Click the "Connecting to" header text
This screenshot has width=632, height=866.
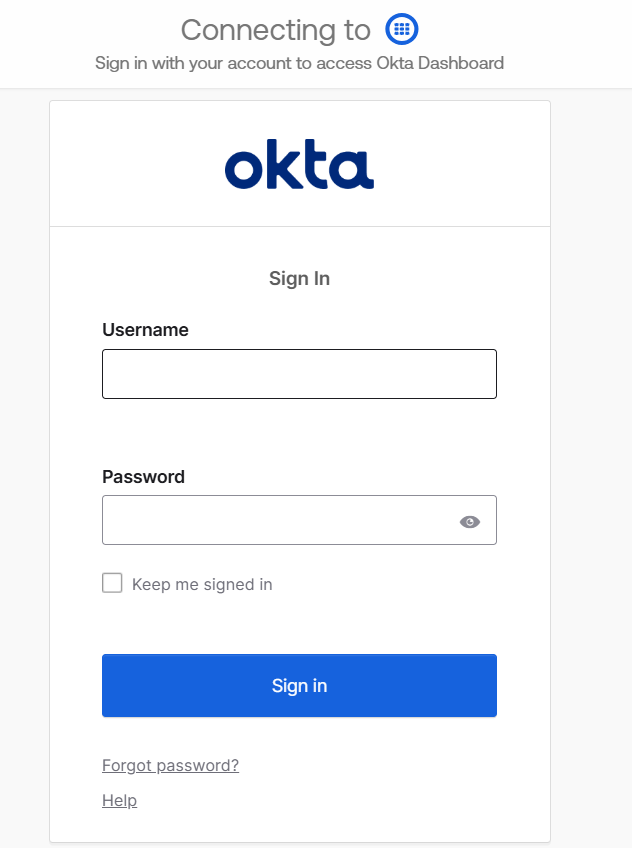point(275,30)
